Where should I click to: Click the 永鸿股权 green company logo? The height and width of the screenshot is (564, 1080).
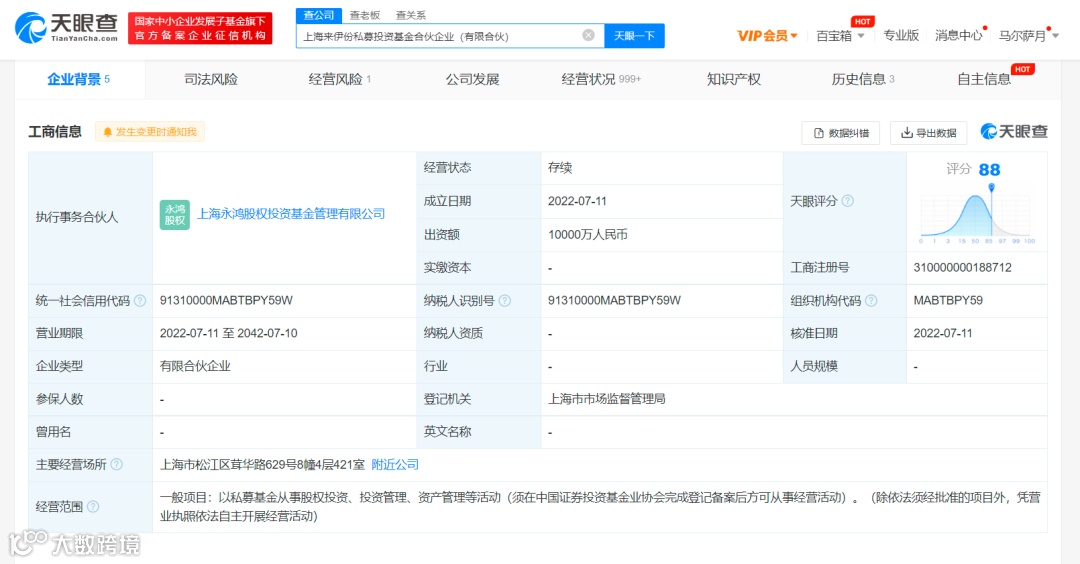(x=174, y=214)
